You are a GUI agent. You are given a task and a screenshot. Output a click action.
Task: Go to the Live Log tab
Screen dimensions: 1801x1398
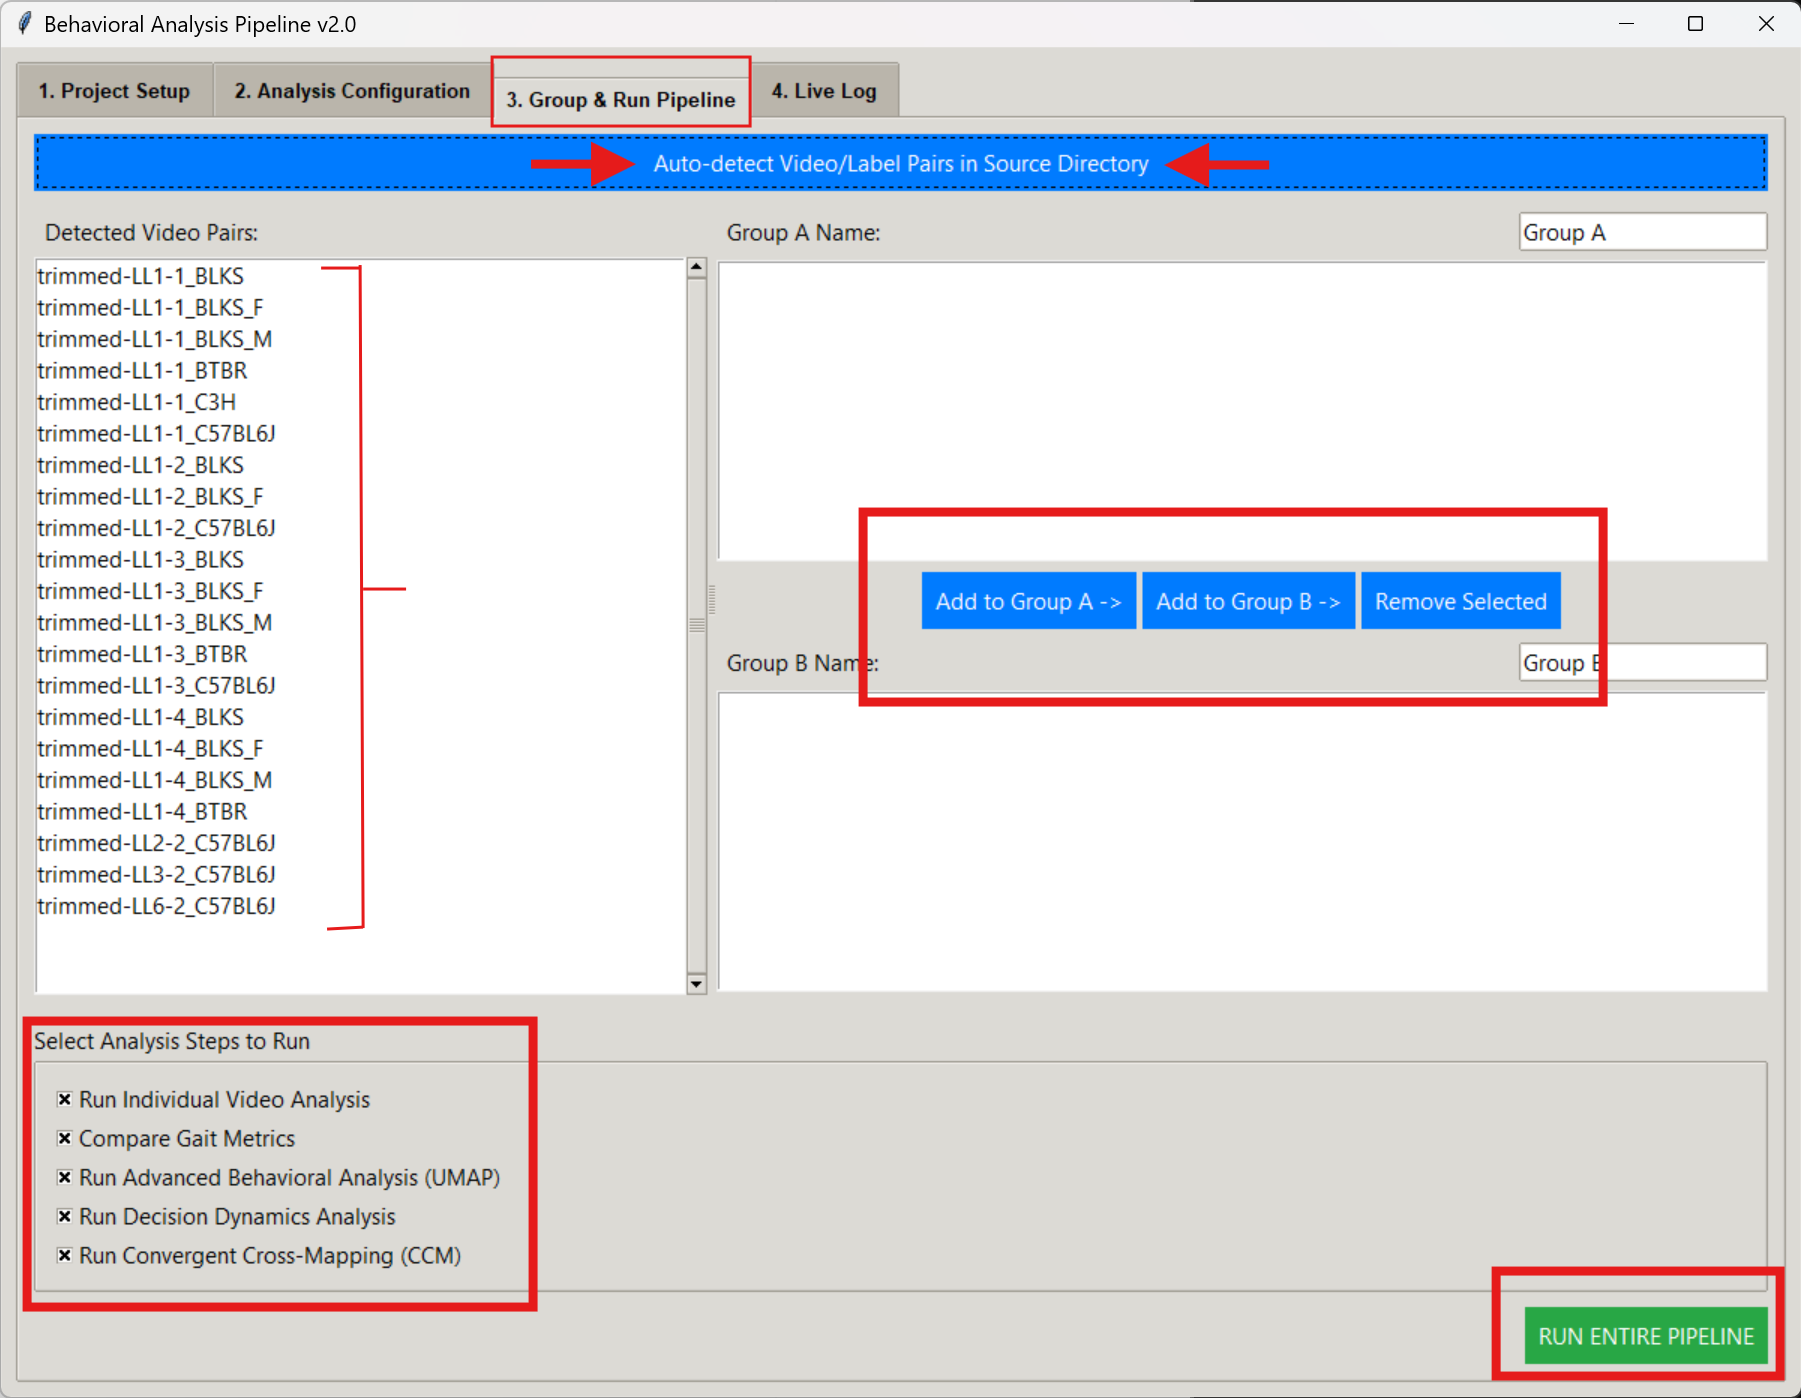click(x=823, y=91)
